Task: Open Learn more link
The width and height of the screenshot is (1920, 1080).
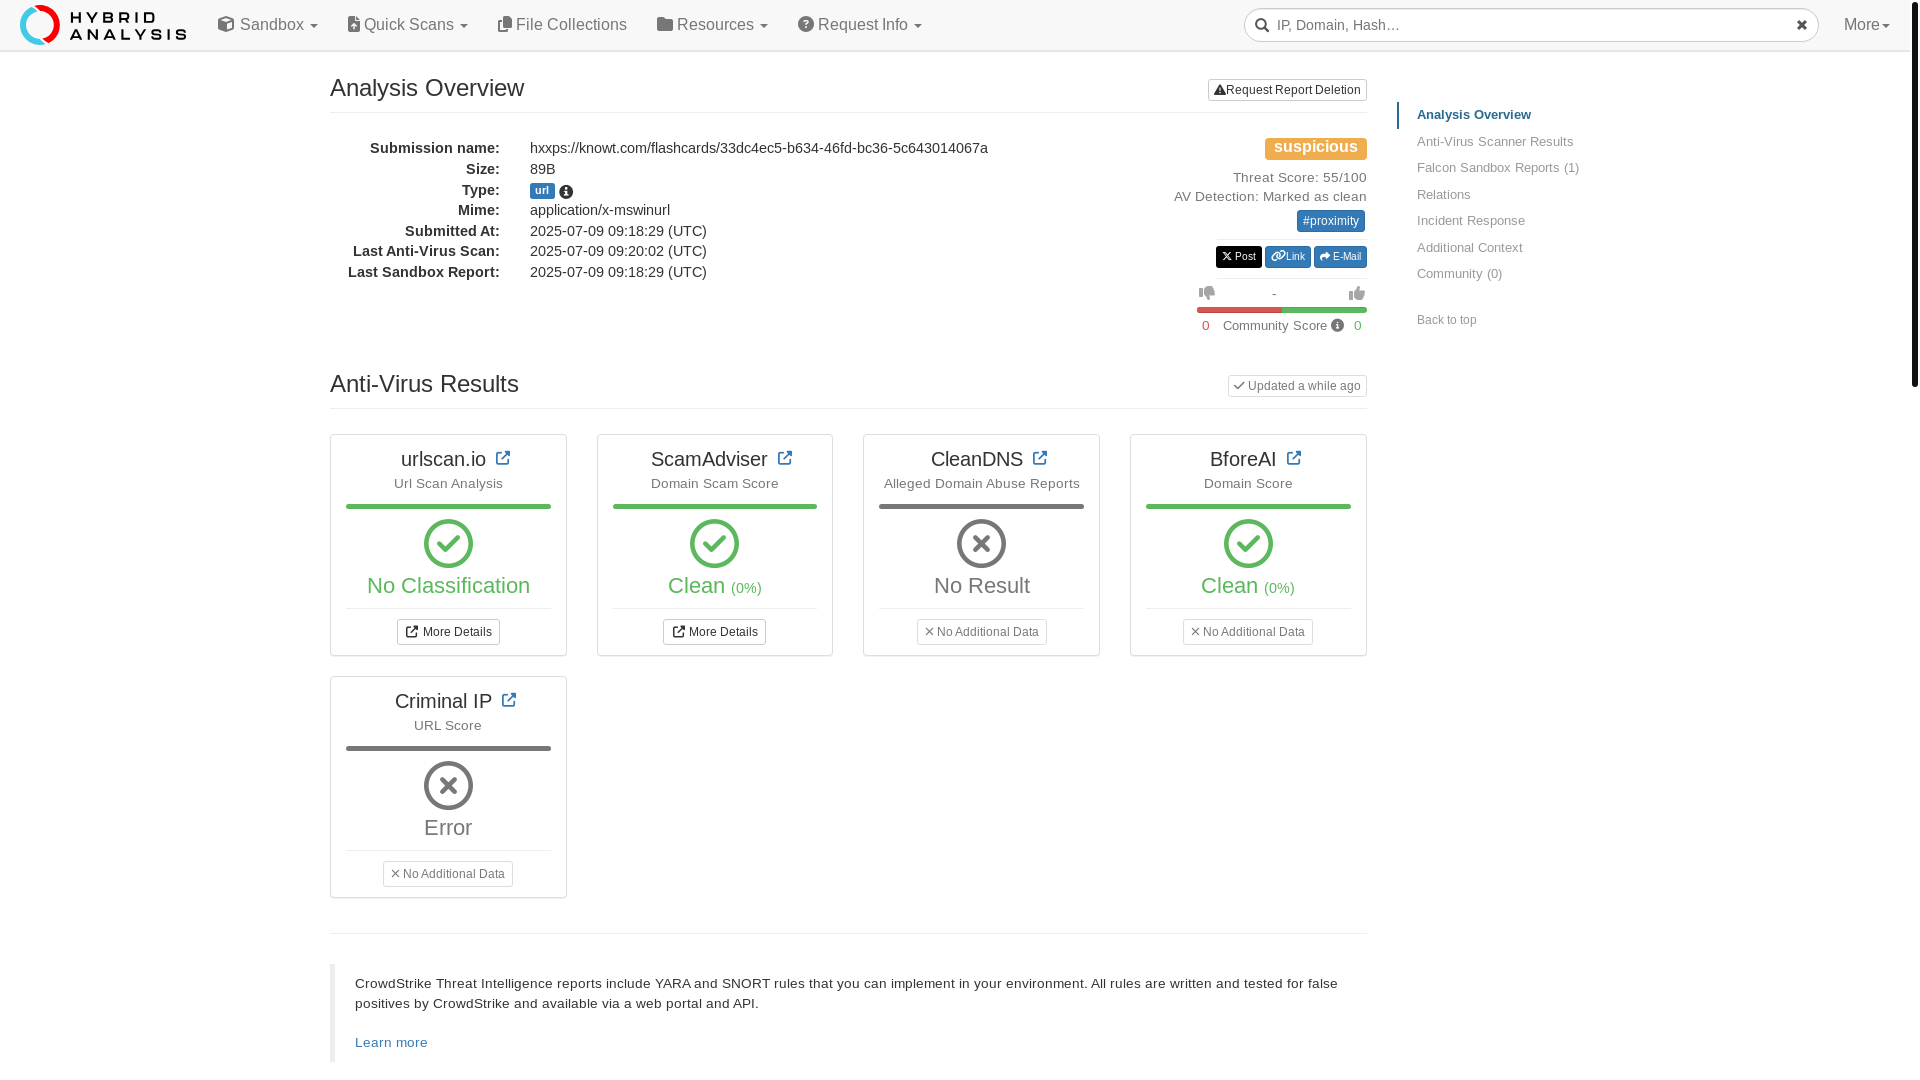Action: (x=391, y=1043)
